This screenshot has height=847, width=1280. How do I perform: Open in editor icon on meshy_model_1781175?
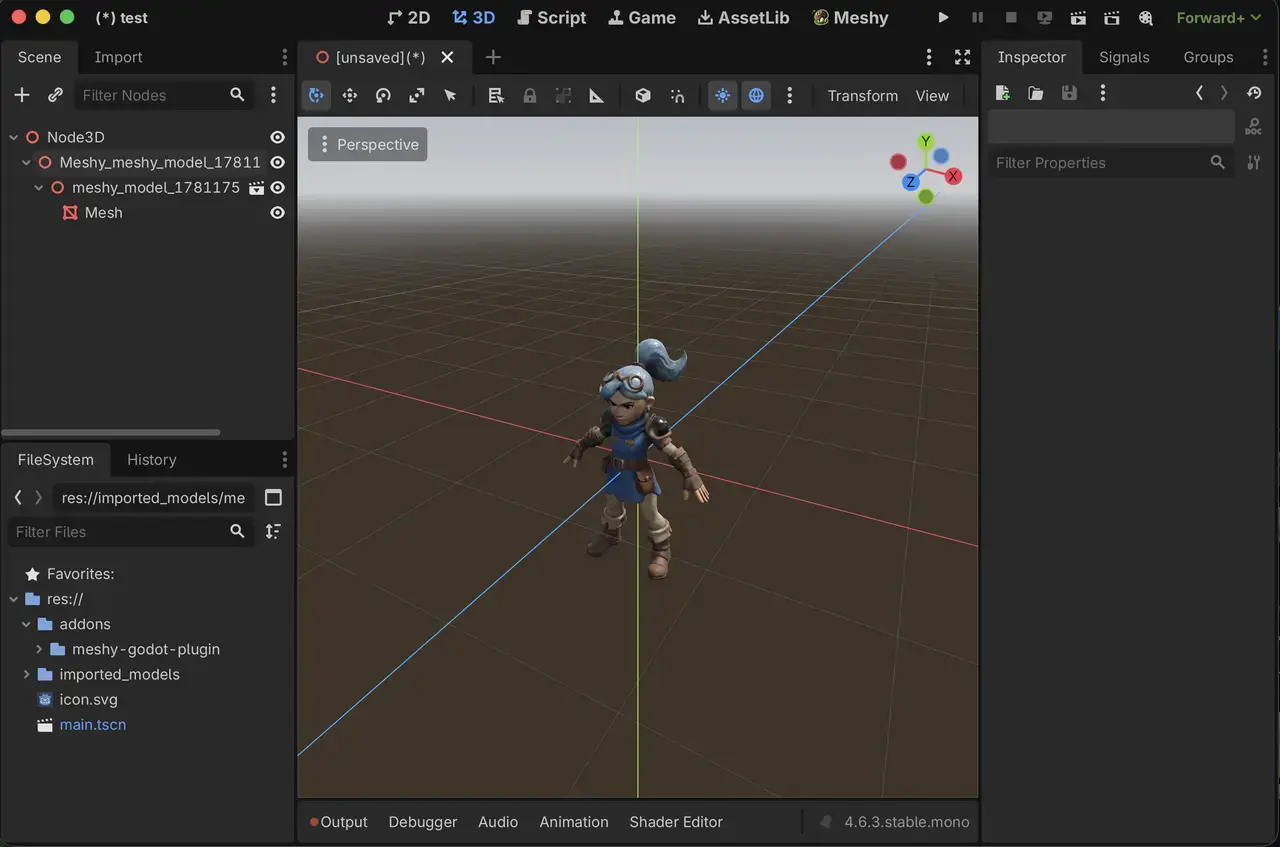256,187
